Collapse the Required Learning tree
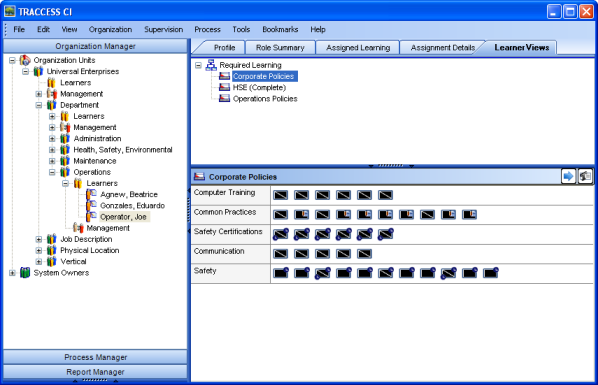The image size is (598, 385). (198, 65)
